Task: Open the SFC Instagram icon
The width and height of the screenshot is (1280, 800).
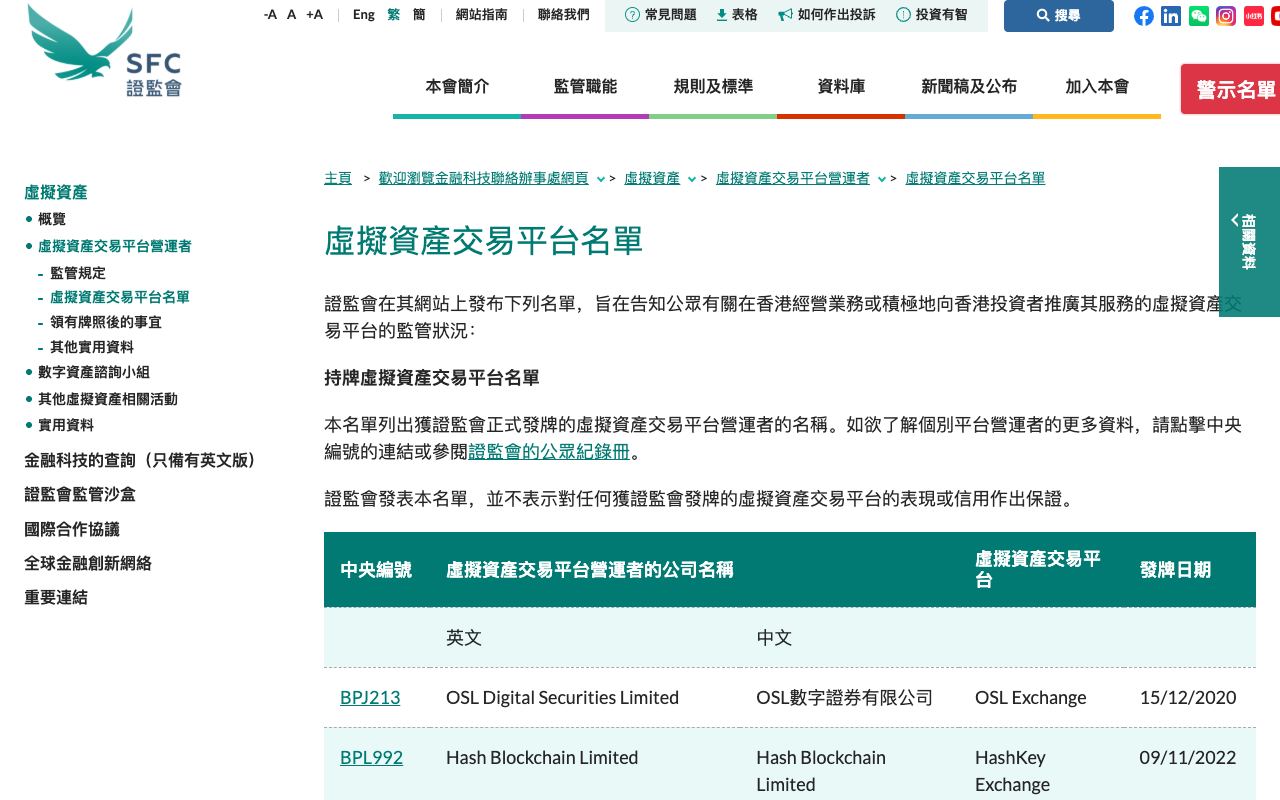Action: point(1226,15)
